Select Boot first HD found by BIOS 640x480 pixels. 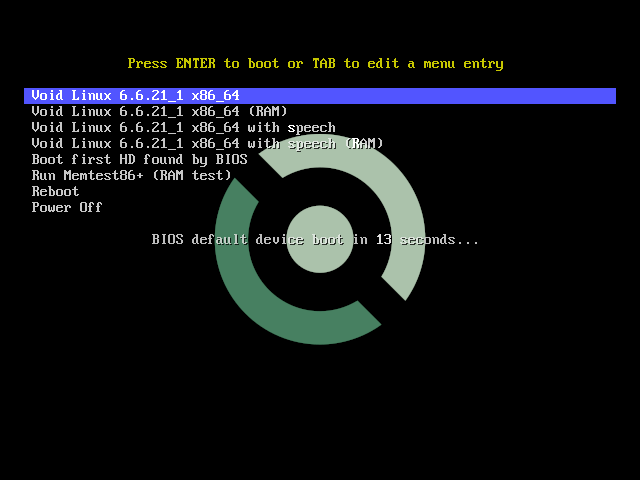[x=140, y=159]
